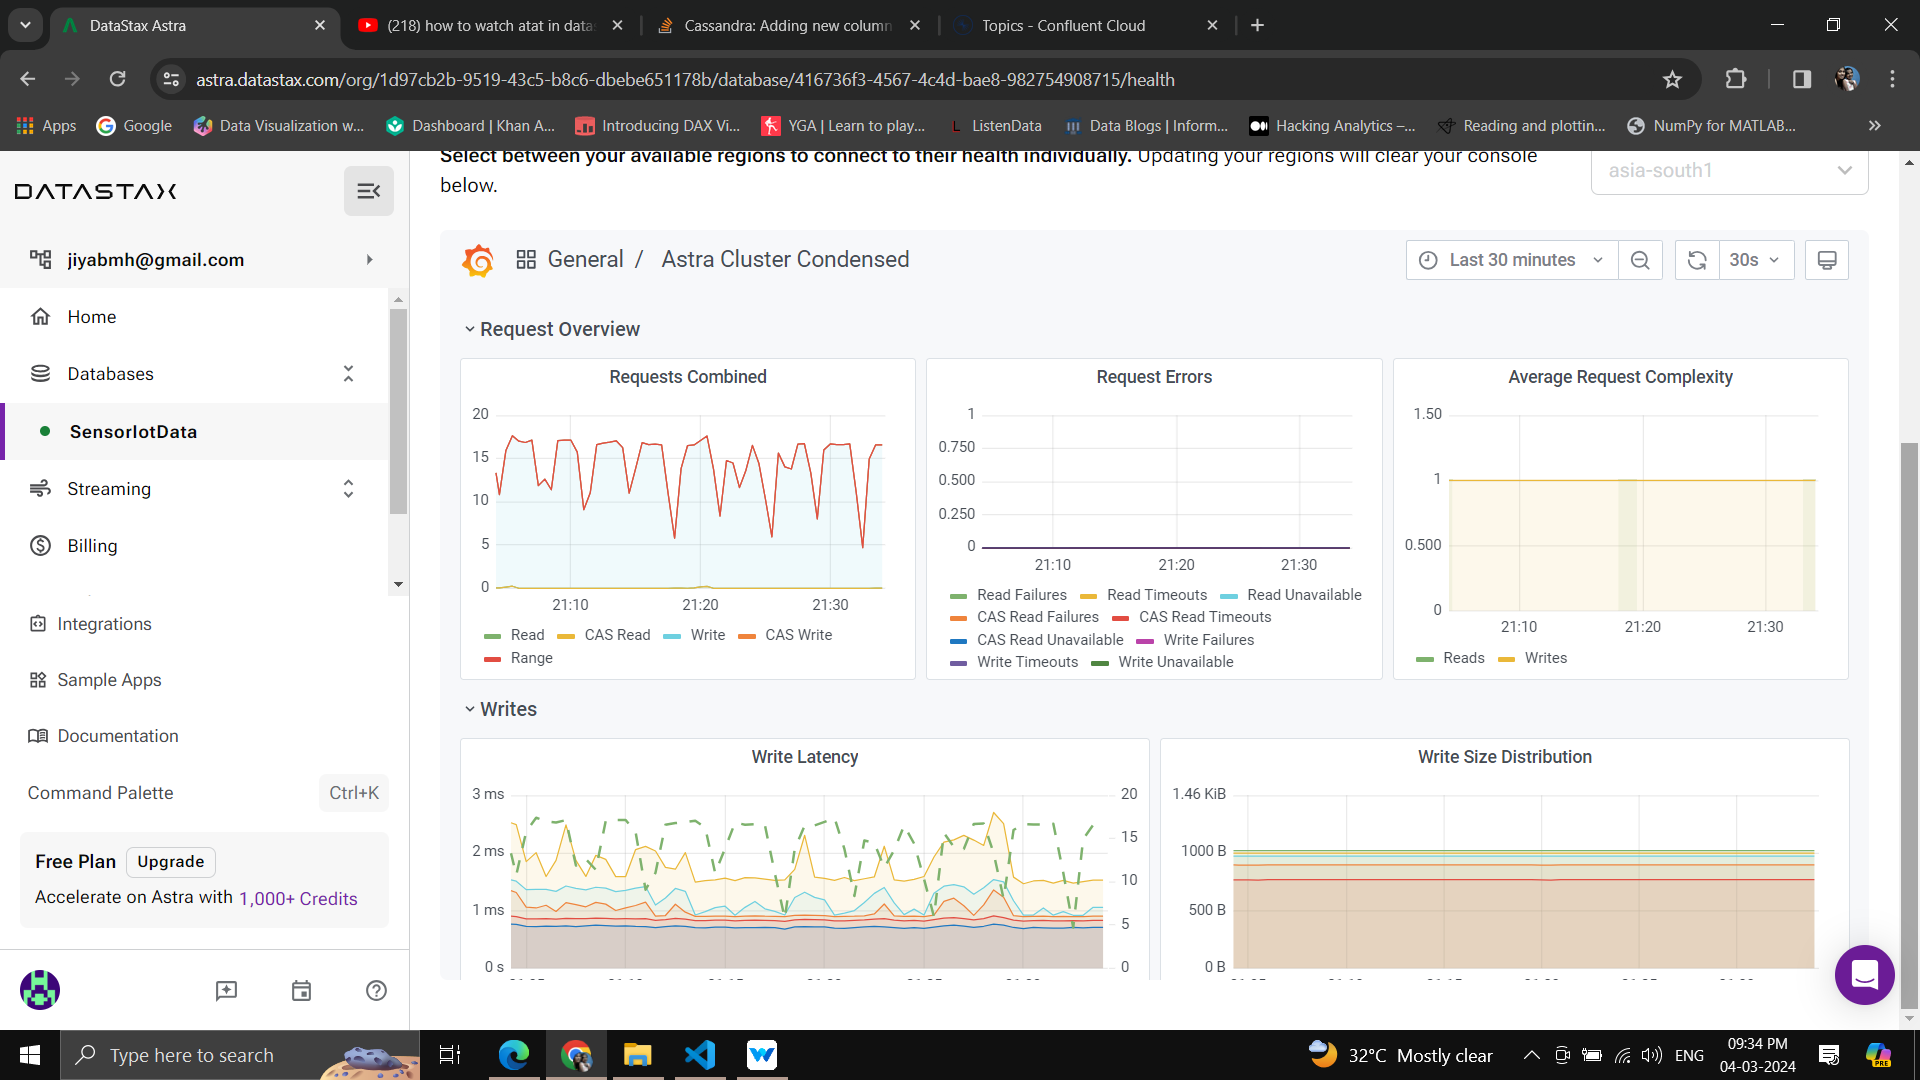The width and height of the screenshot is (1920, 1080).
Task: Click the feedback message icon in sidebar footer
Action: [x=226, y=990]
